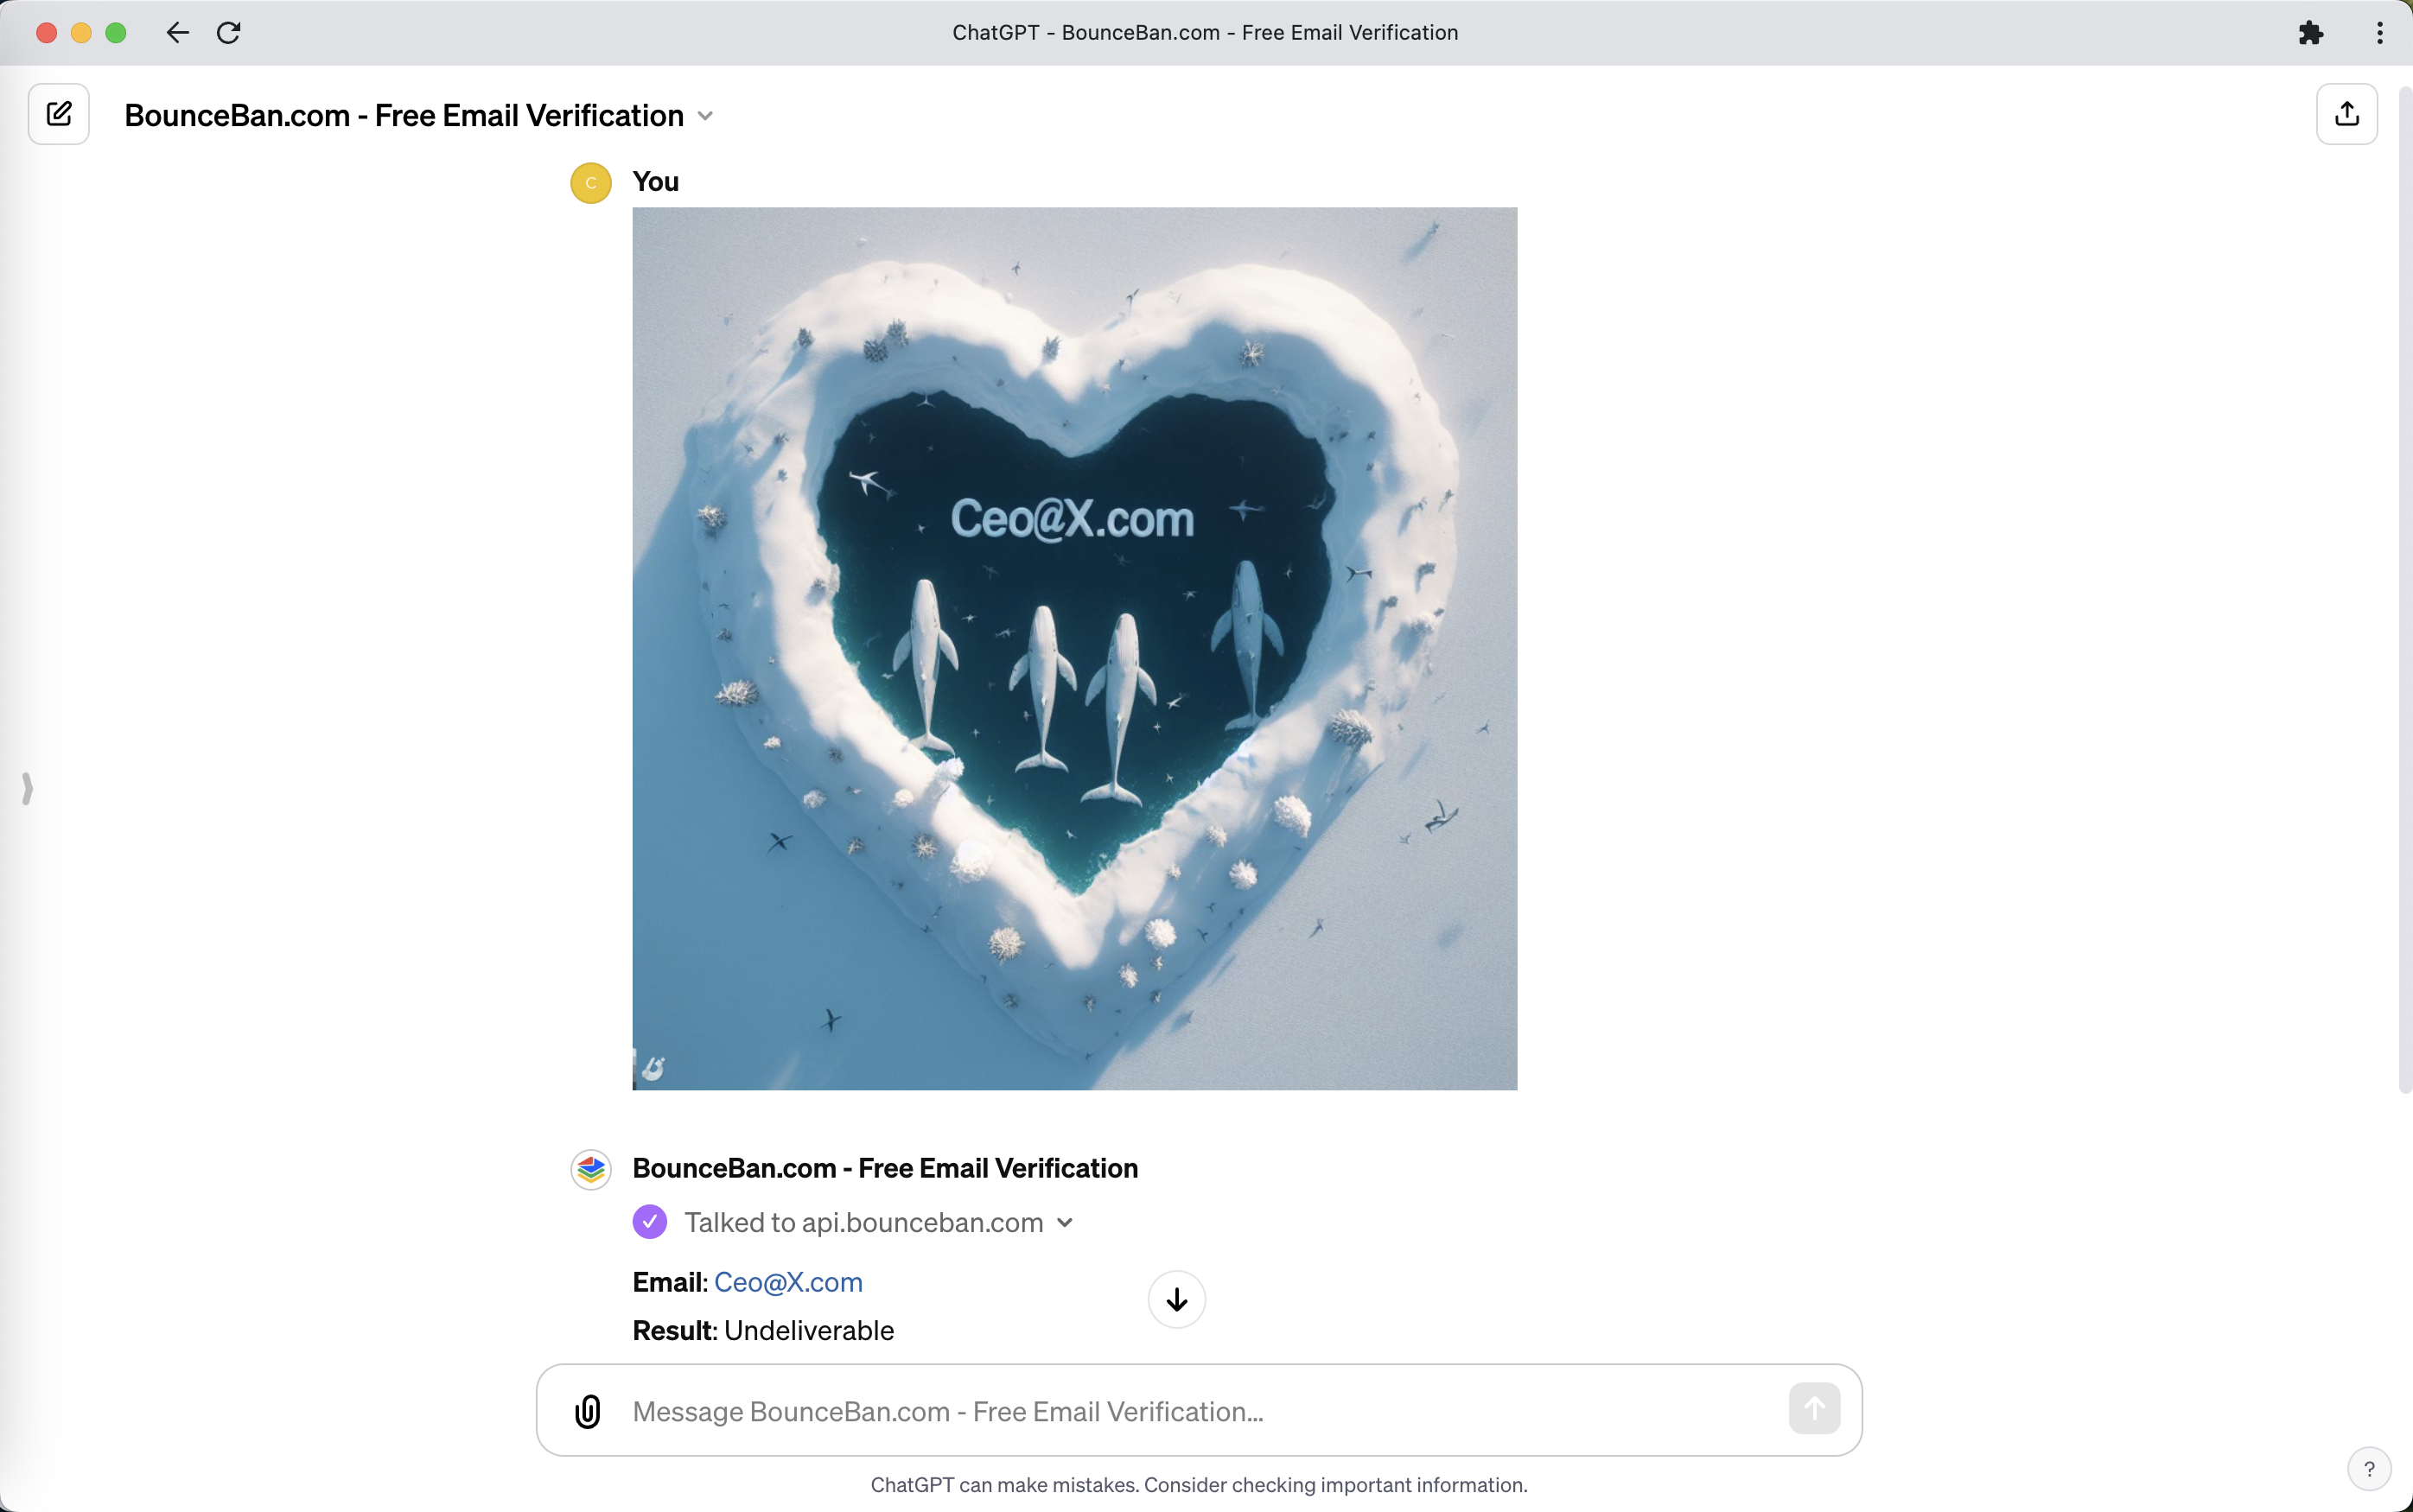Toggle the ChatGPT conversation history panel
This screenshot has width=2413, height=1512.
[28, 787]
